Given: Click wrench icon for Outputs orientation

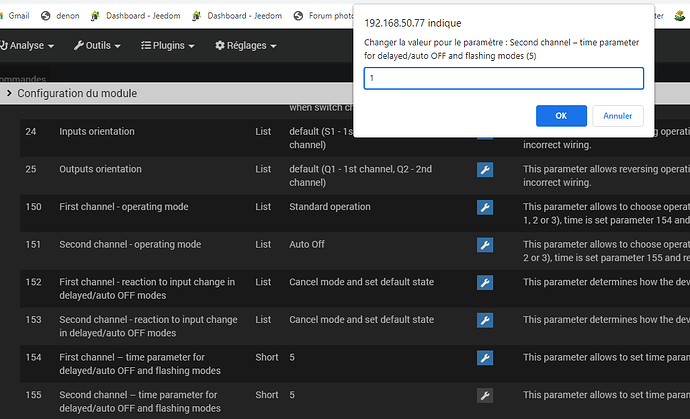Looking at the screenshot, I should point(484,170).
